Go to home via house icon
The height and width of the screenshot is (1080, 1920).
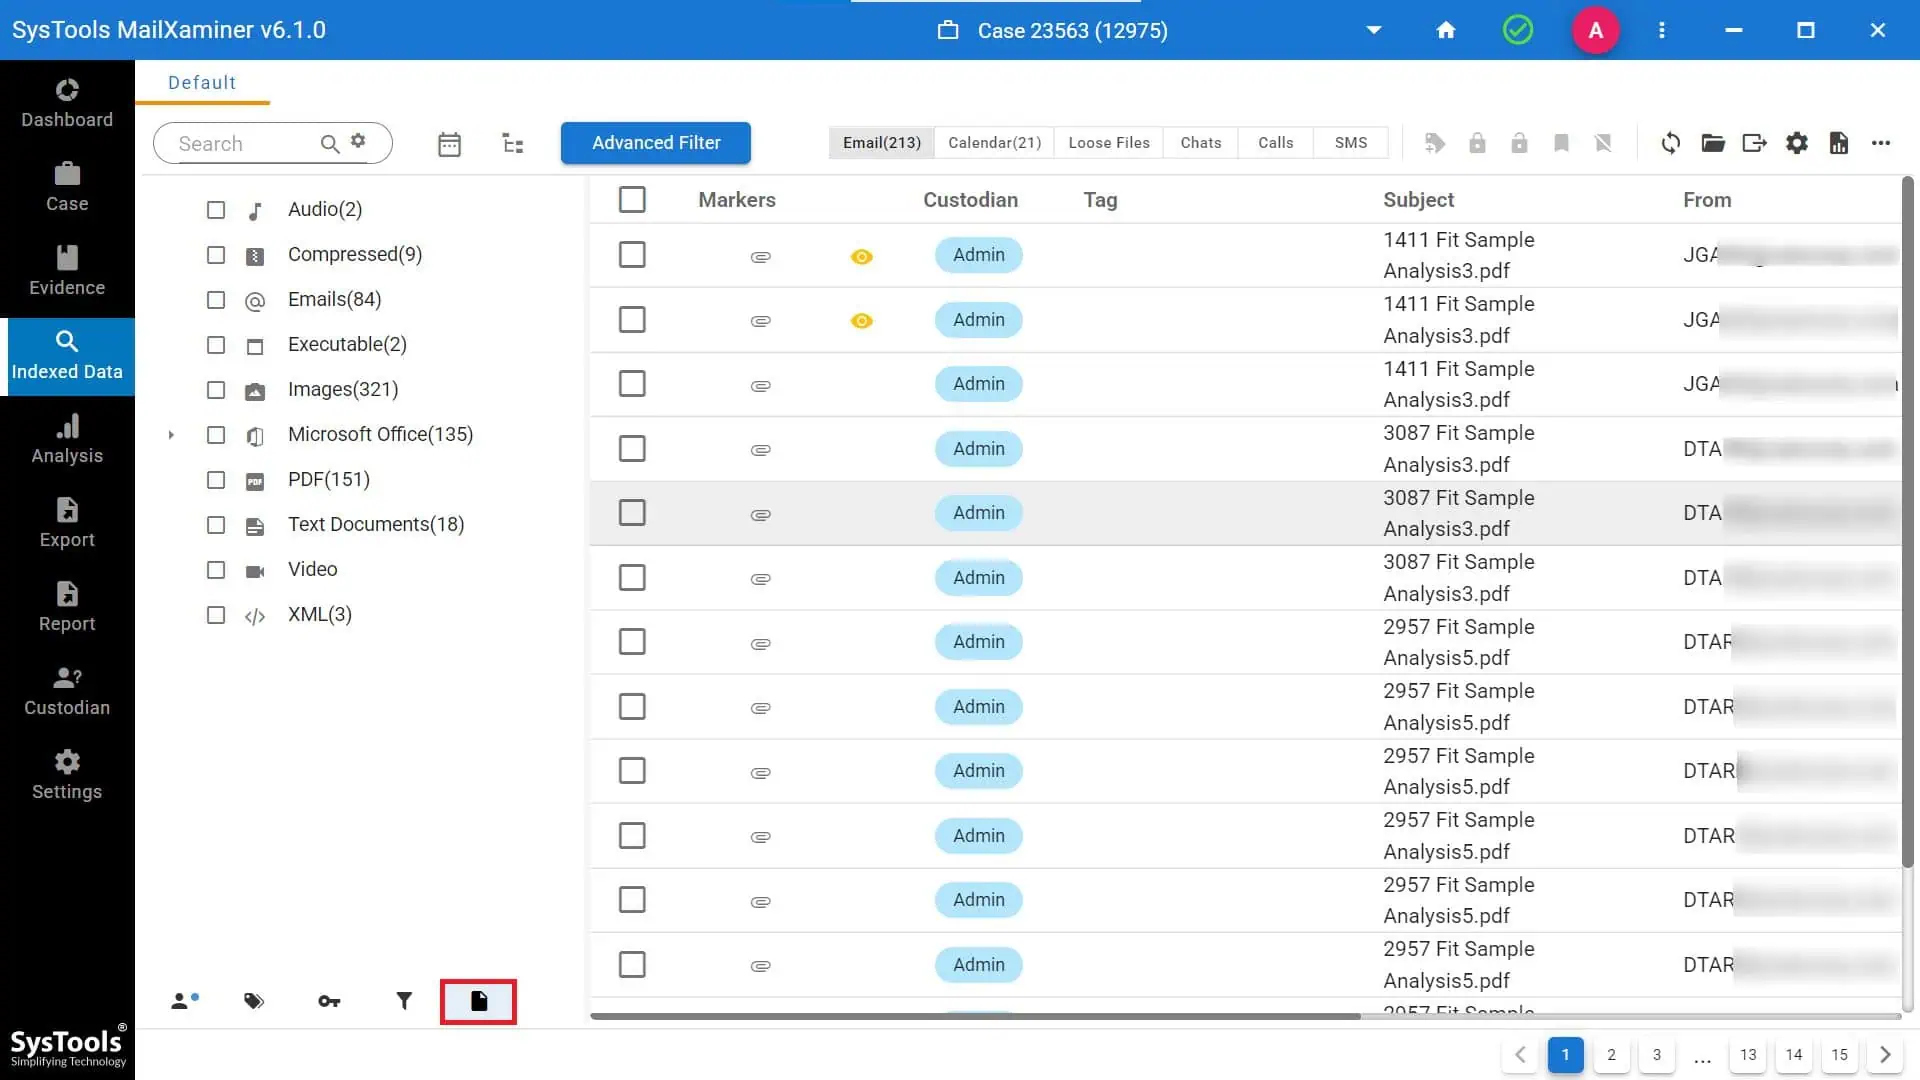tap(1446, 30)
